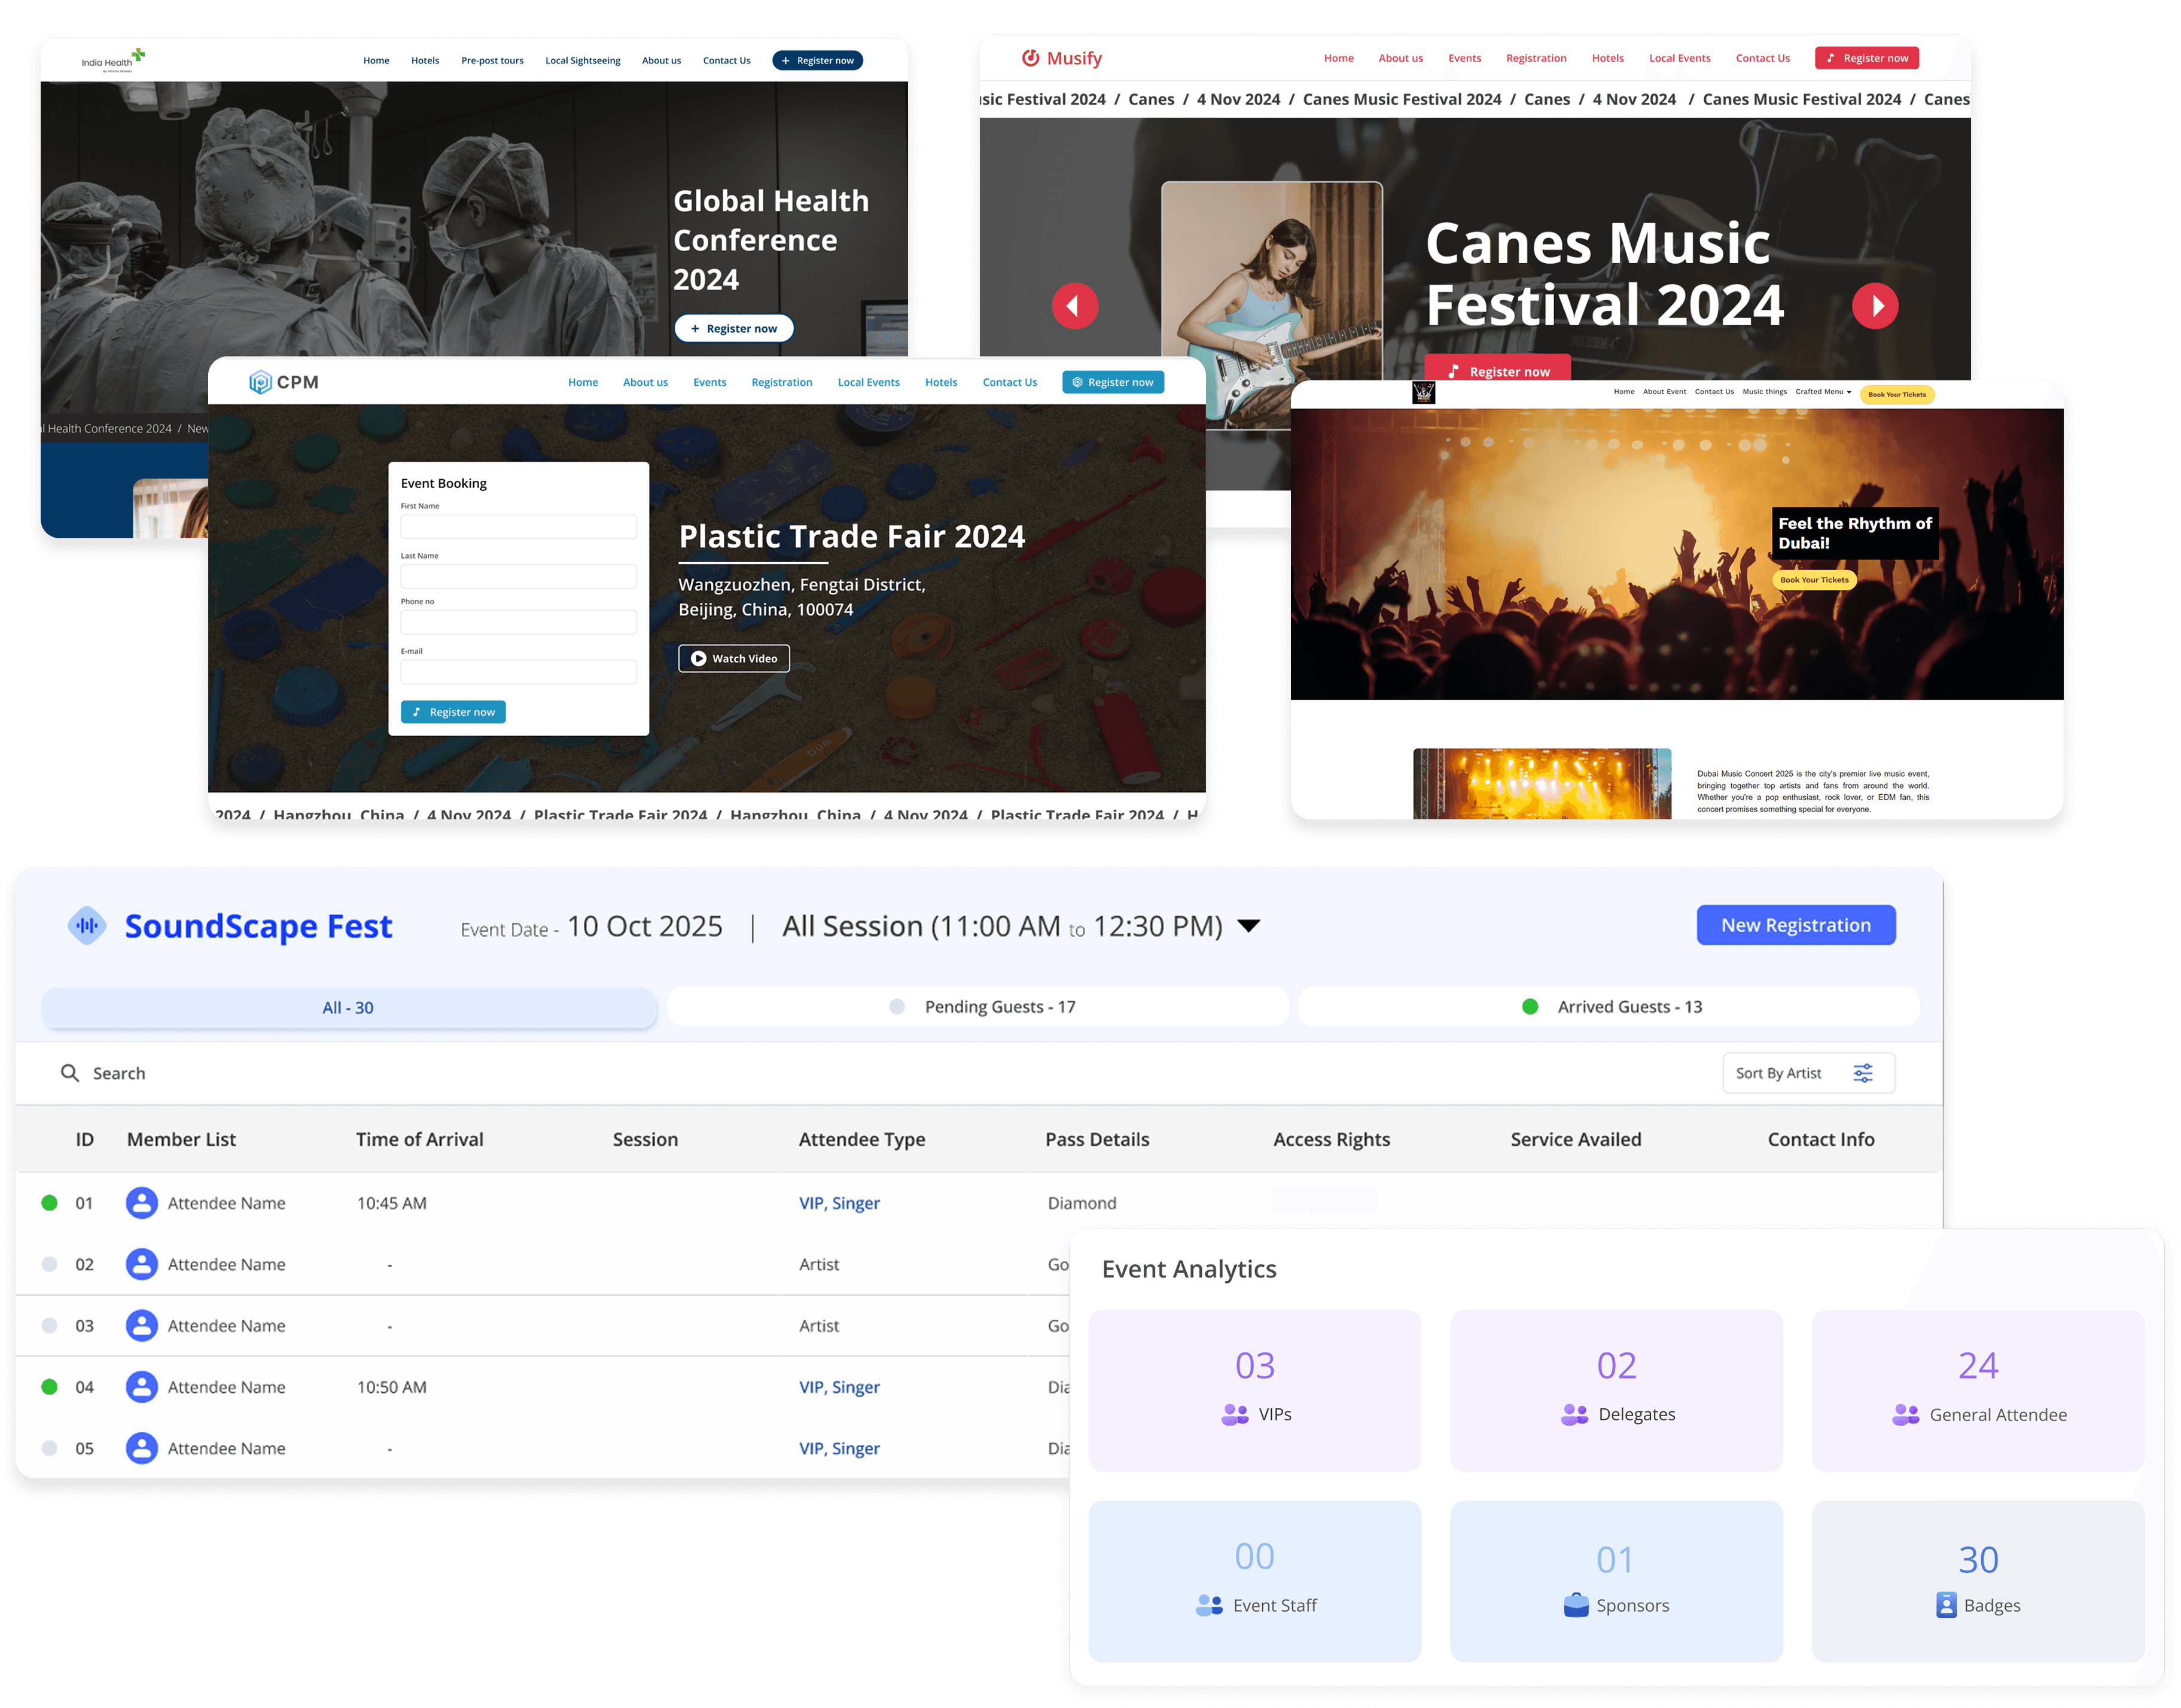This screenshot has width=2181, height=1708.
Task: Click Watch Video on Plastic Trade Fair
Action: click(733, 658)
